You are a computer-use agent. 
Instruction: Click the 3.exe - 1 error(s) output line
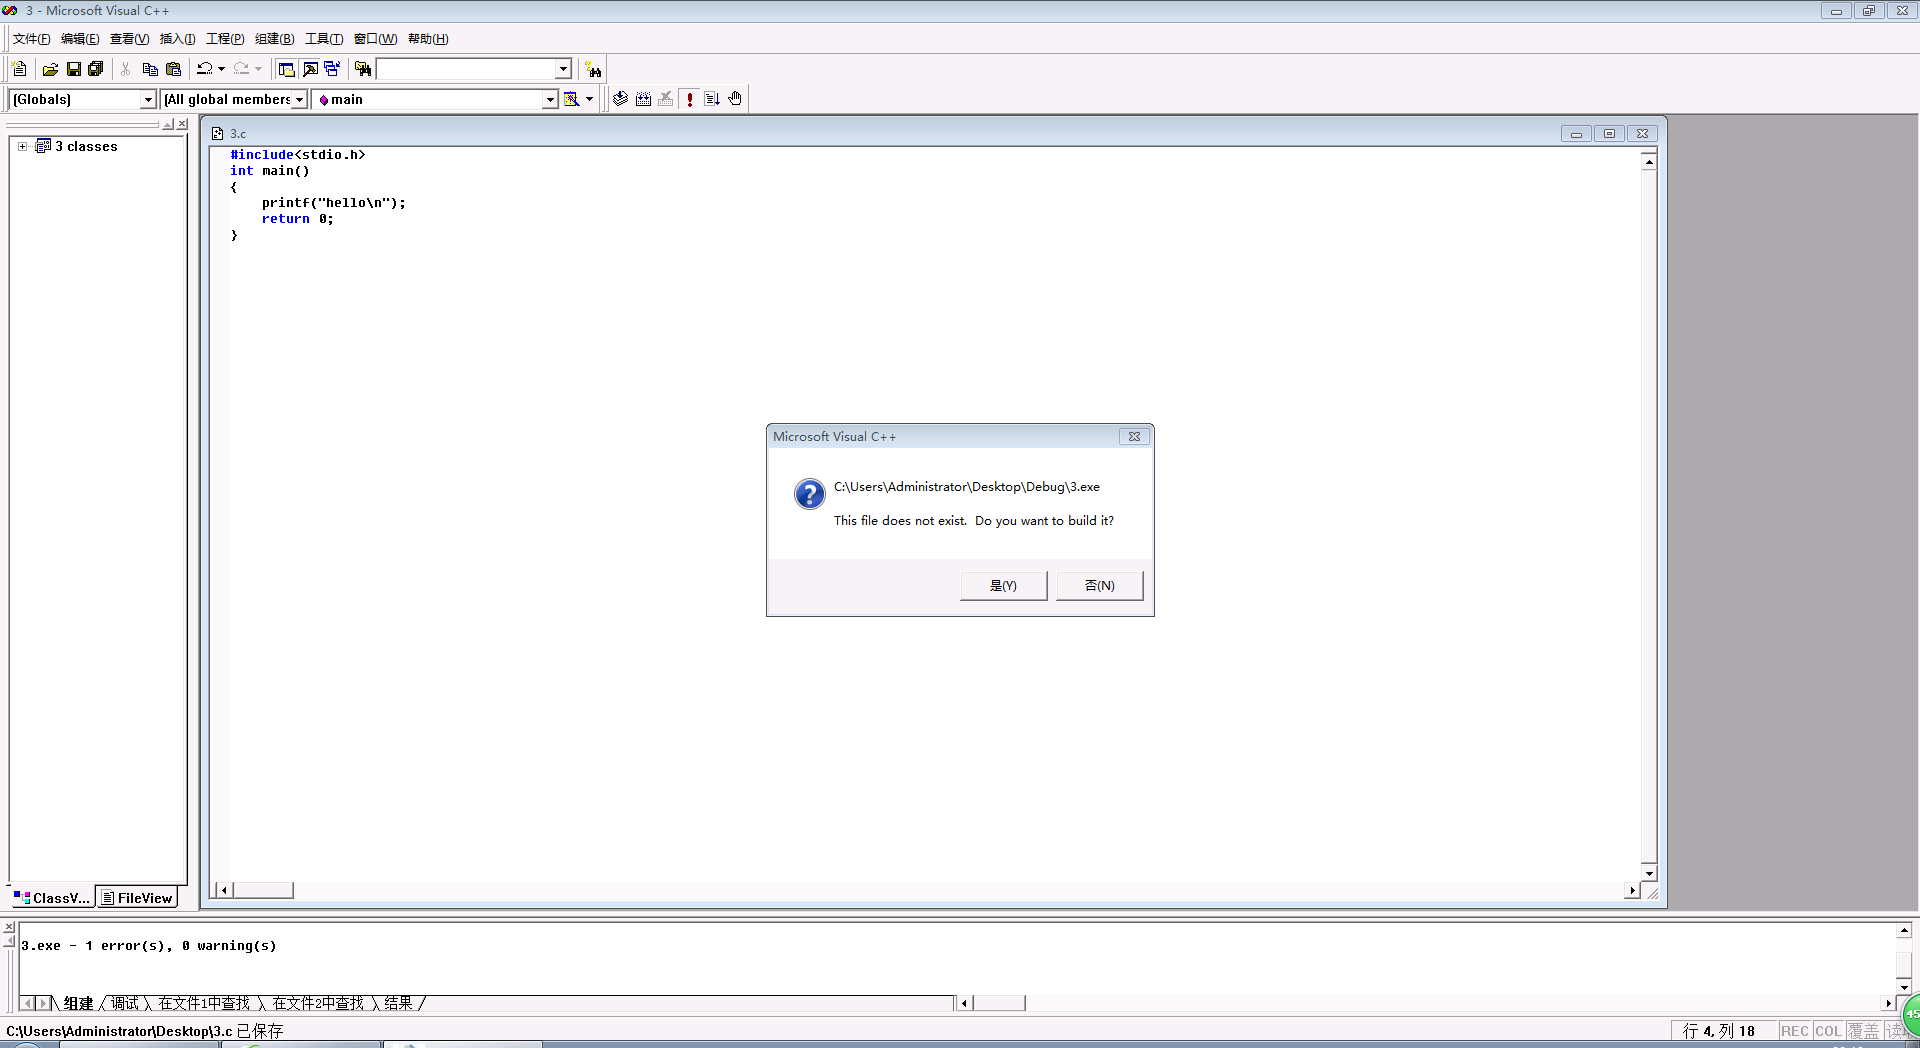pos(149,946)
